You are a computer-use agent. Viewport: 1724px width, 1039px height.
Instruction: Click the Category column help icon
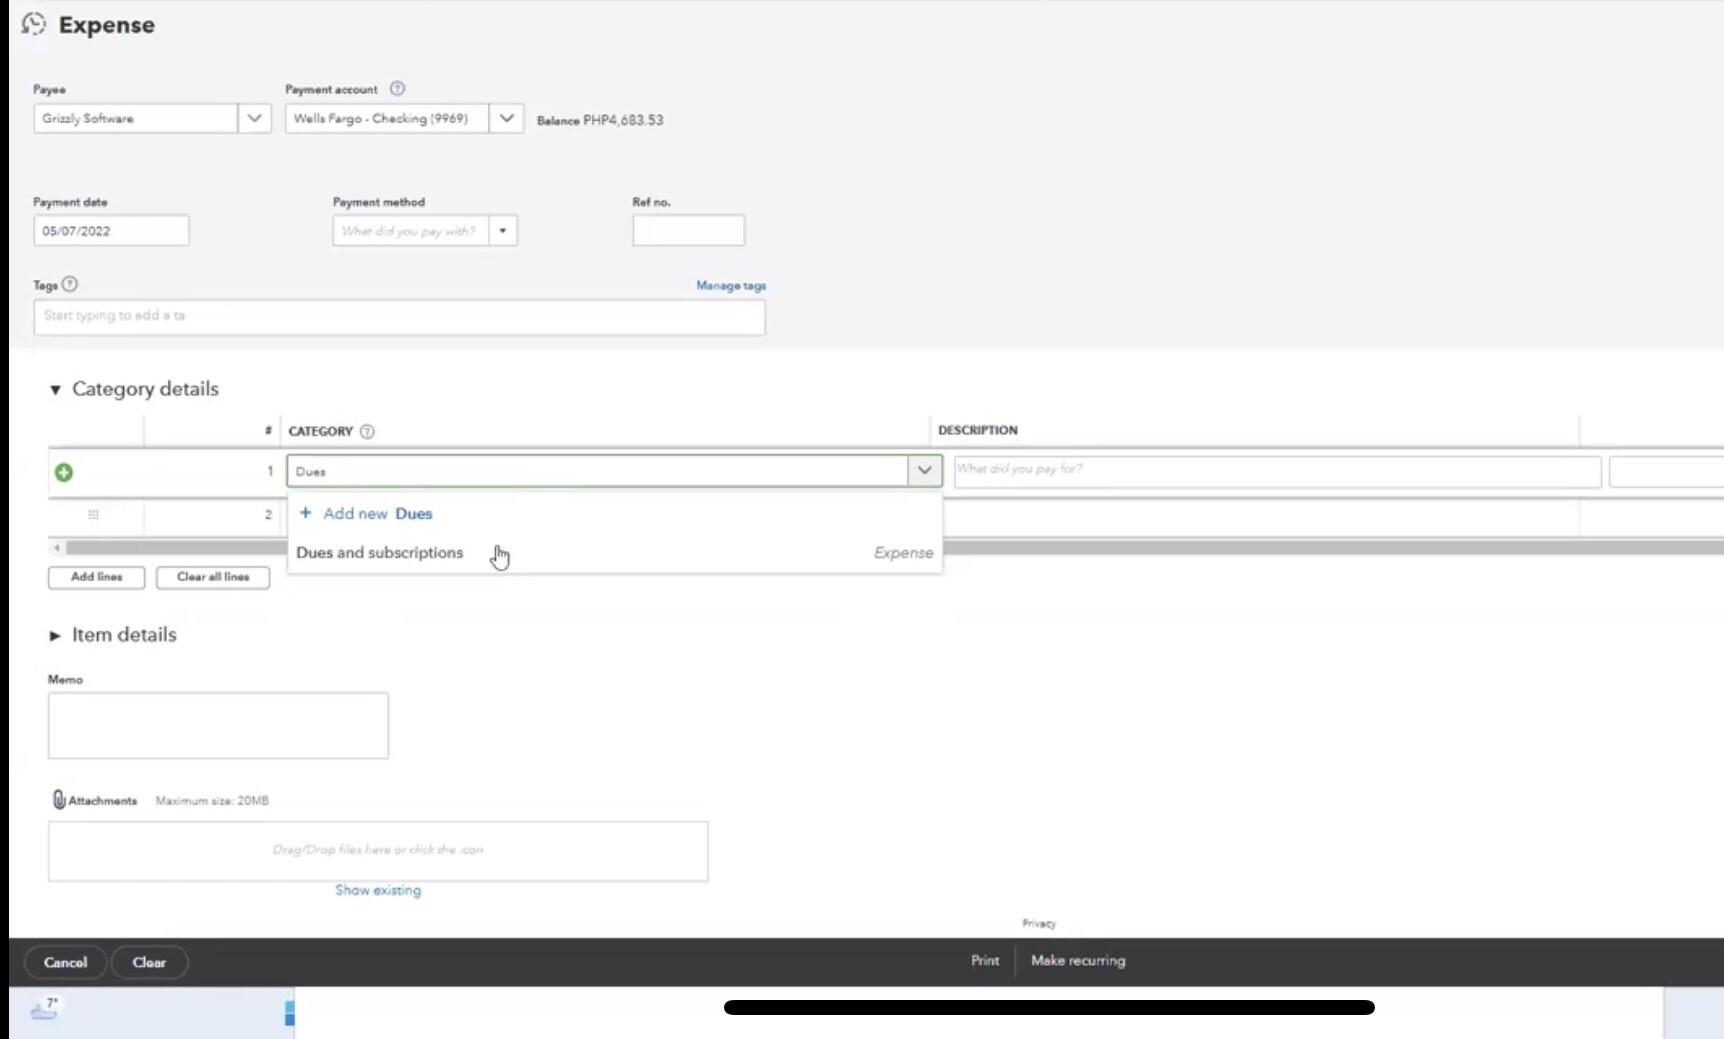click(x=367, y=431)
